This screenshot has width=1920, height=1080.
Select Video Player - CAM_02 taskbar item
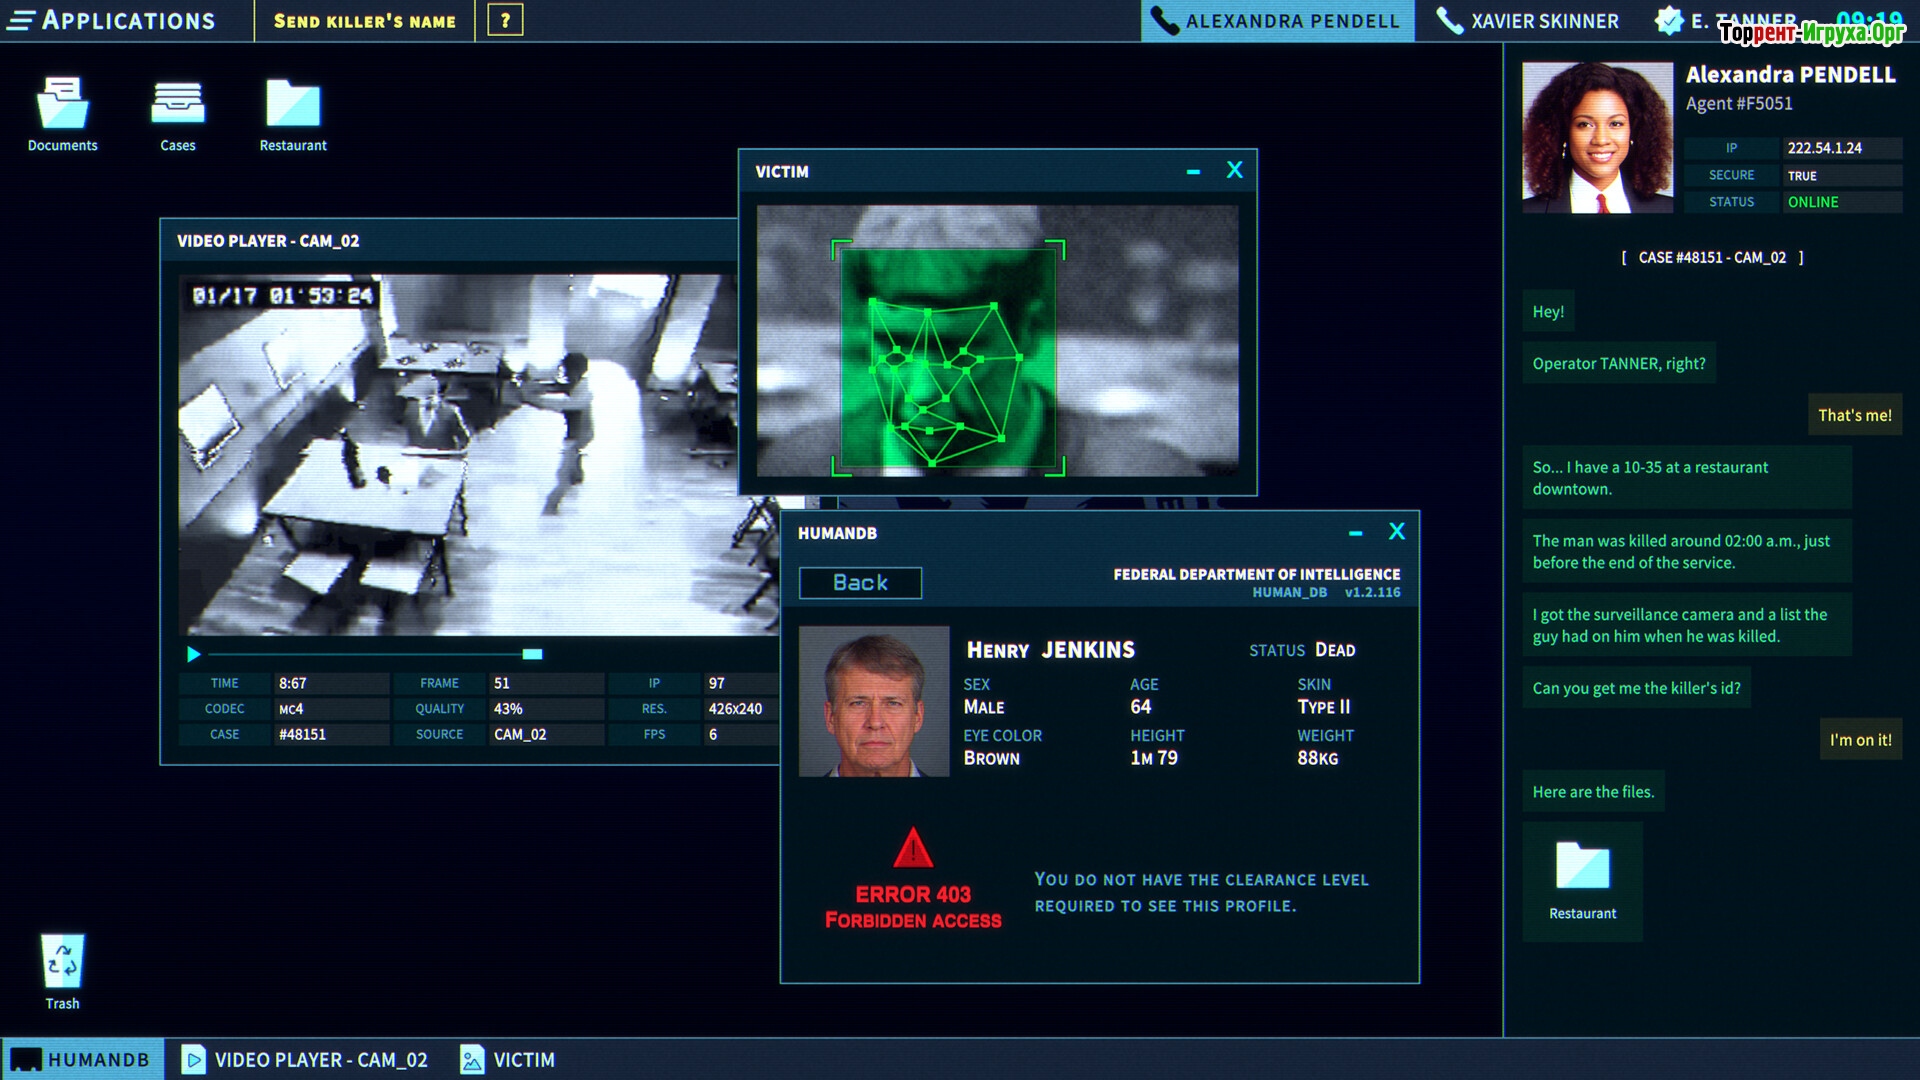tap(305, 1059)
